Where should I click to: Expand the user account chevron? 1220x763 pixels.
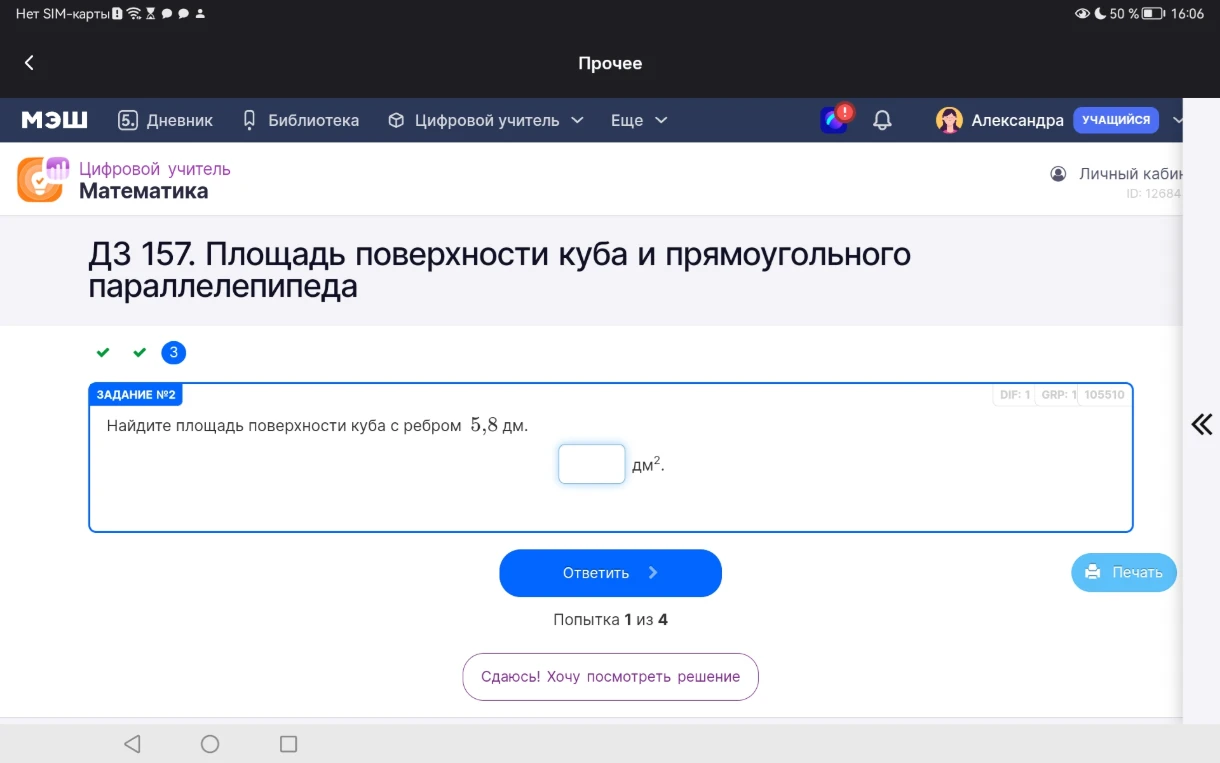pos(1176,120)
